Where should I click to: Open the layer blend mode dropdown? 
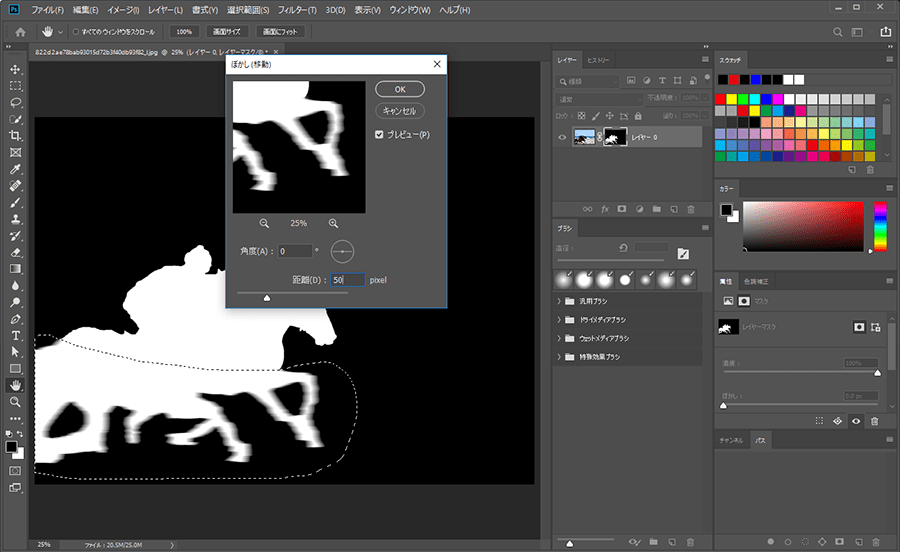pyautogui.click(x=600, y=99)
